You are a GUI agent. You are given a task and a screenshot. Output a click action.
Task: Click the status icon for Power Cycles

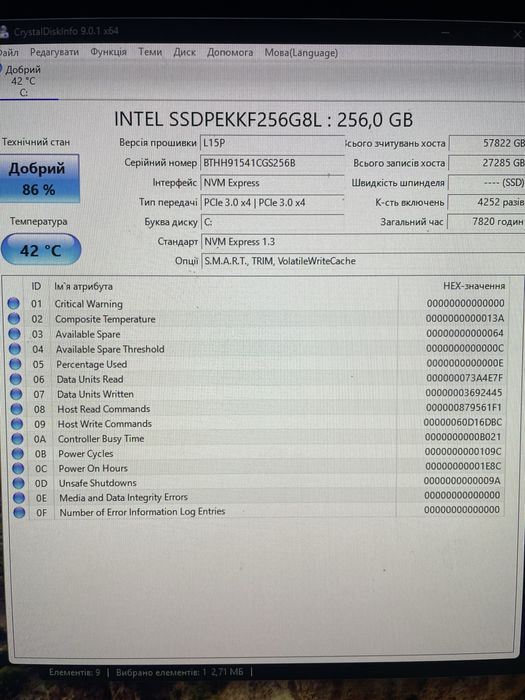pos(18,454)
